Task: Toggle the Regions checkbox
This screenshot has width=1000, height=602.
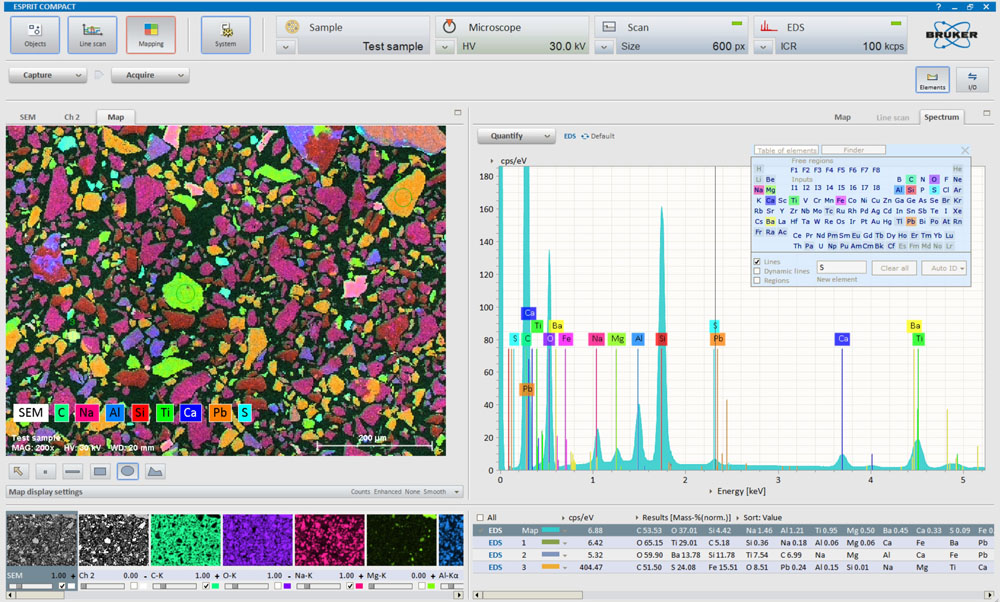Action: (x=757, y=280)
